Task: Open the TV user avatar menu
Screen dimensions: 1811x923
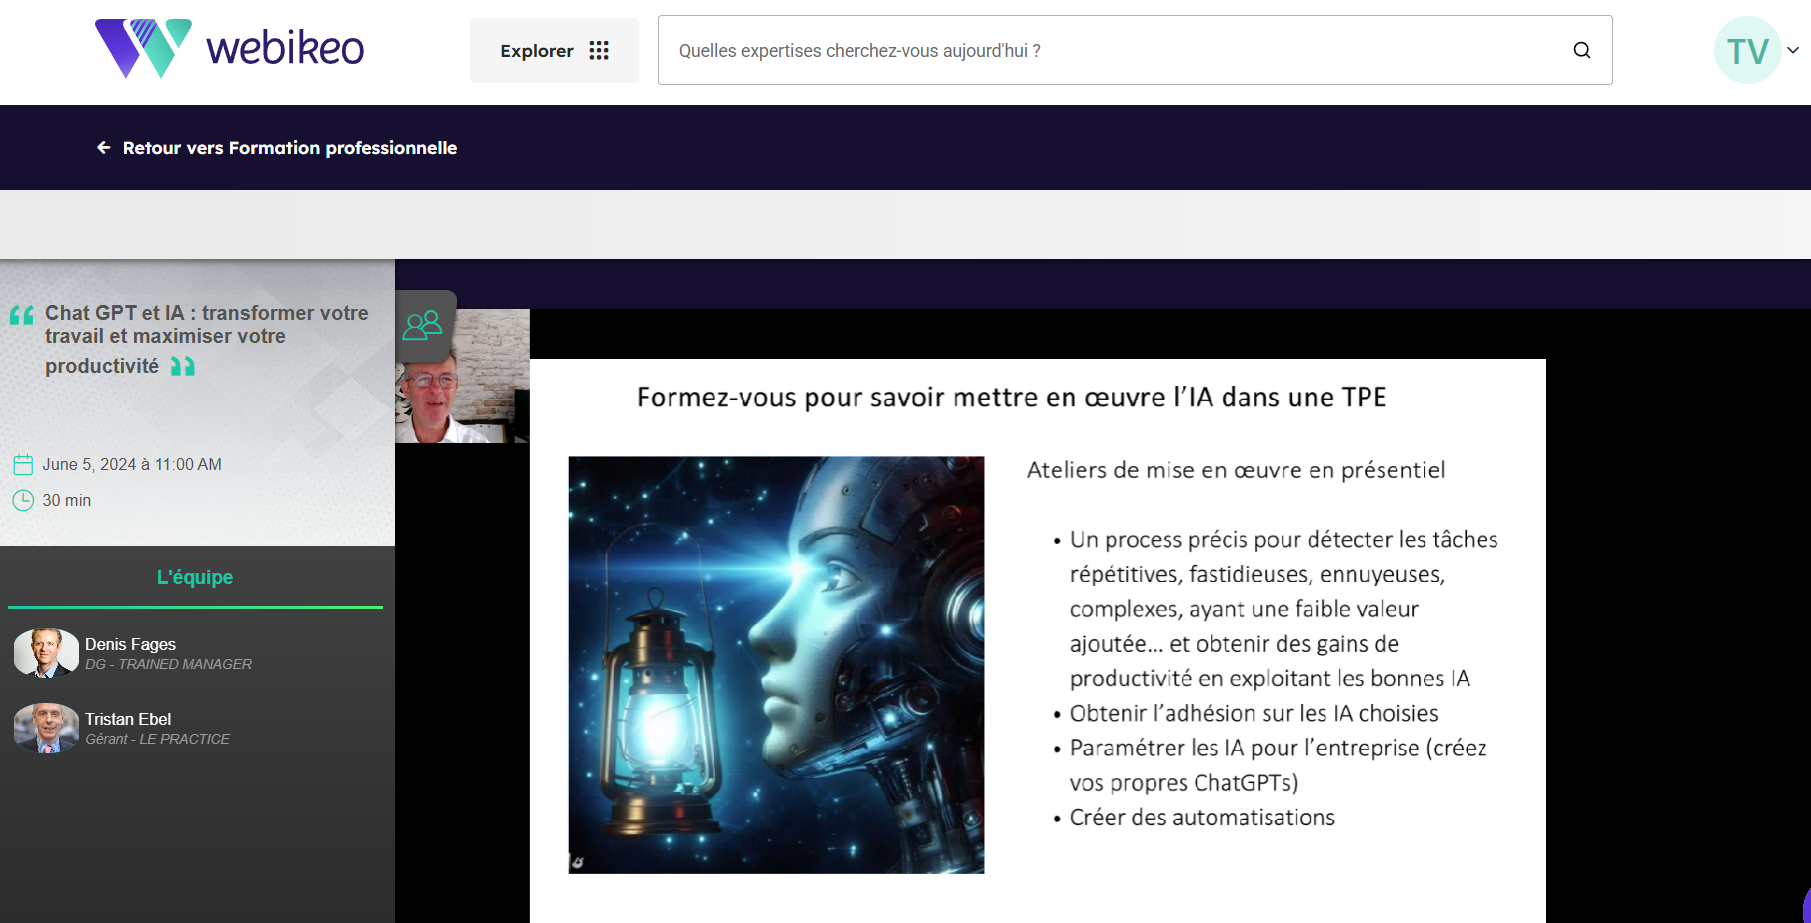Action: click(1746, 51)
